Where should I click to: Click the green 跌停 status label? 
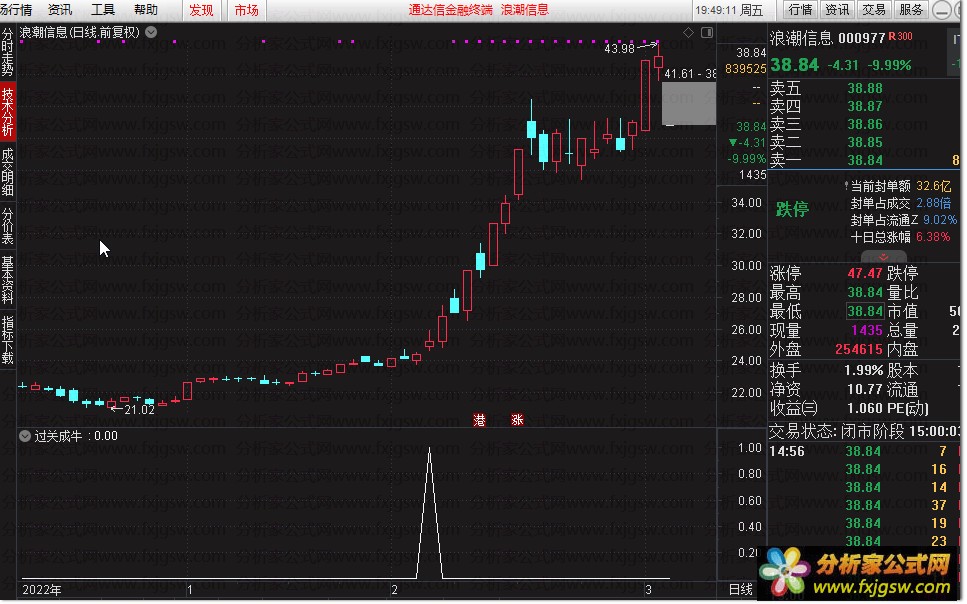tap(792, 210)
